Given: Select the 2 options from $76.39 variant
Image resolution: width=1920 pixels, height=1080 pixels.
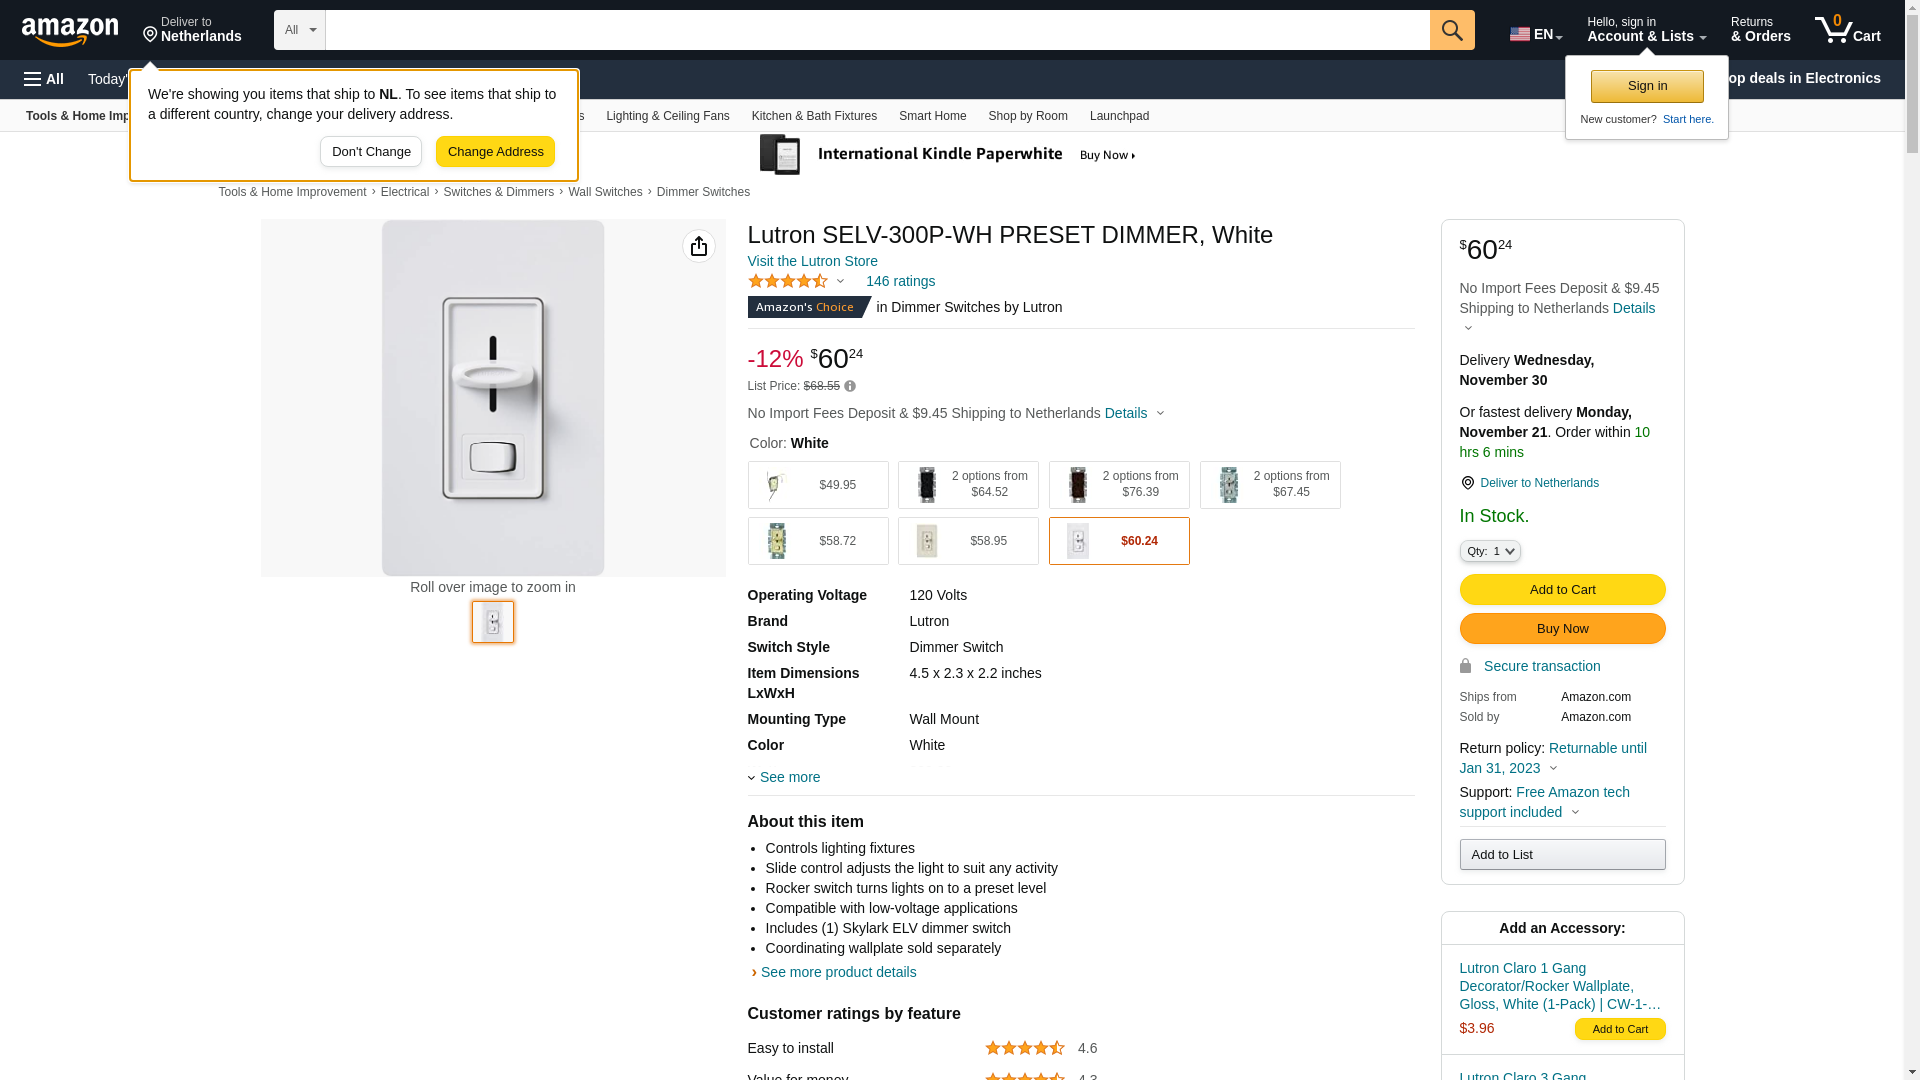Looking at the screenshot, I should (x=1118, y=485).
